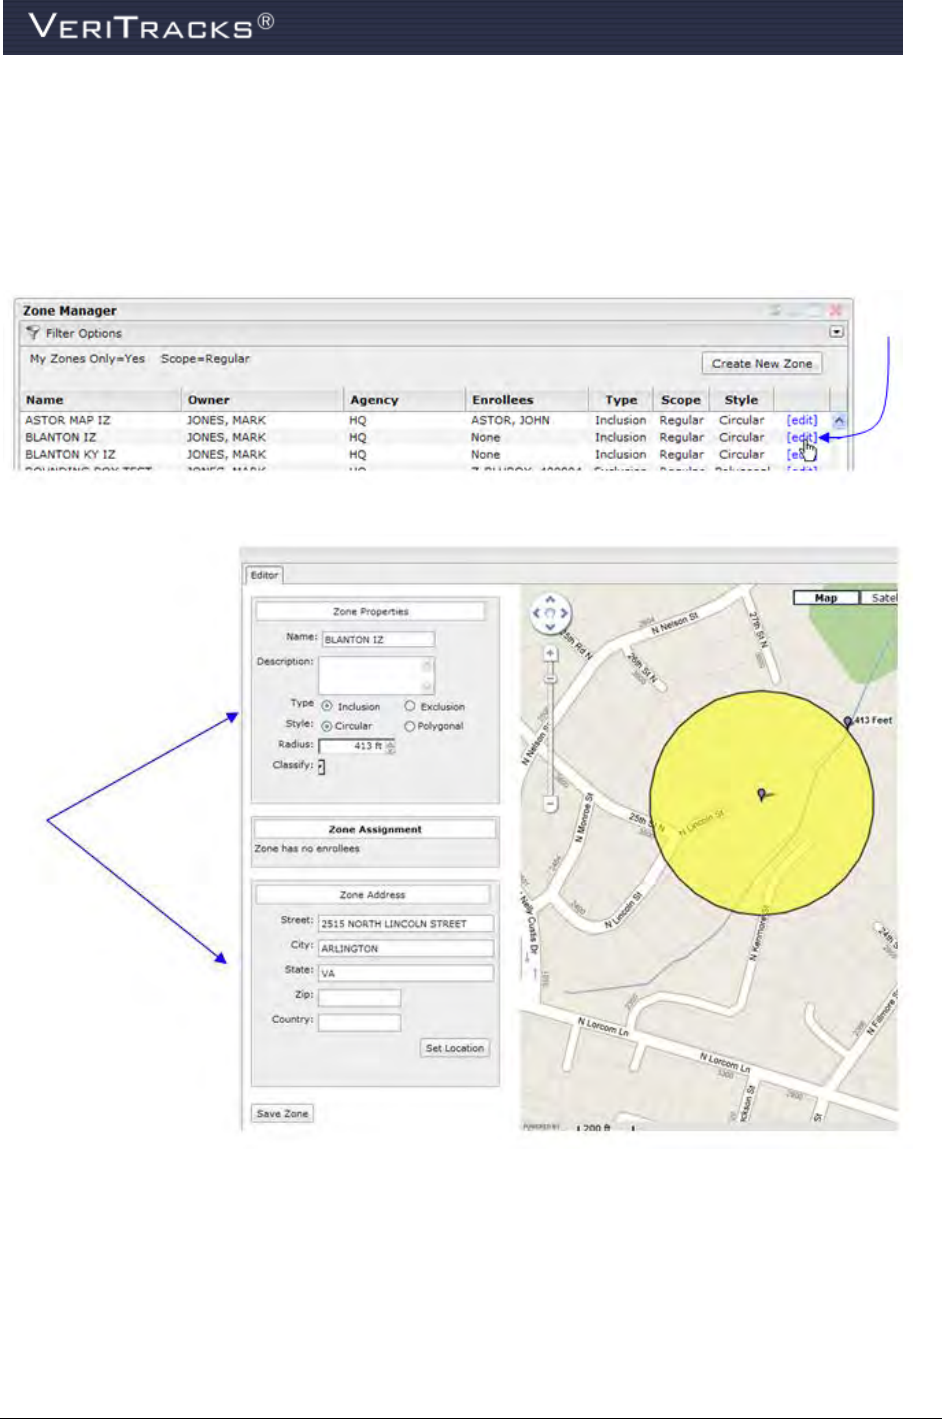The height and width of the screenshot is (1419, 942).
Task: Click the map zoom in plus button
Action: (550, 653)
